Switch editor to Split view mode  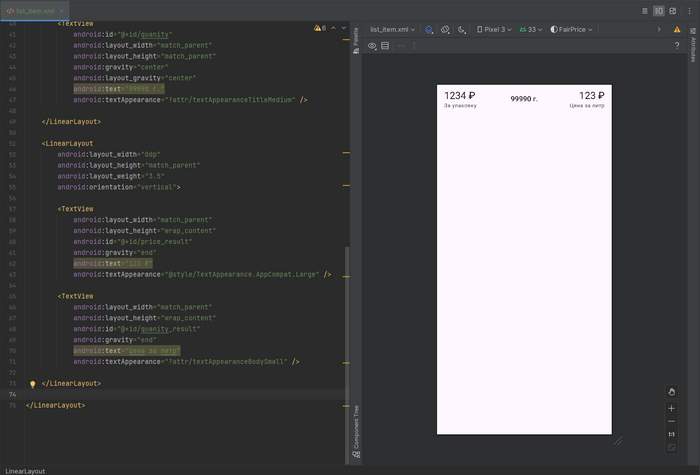click(659, 10)
